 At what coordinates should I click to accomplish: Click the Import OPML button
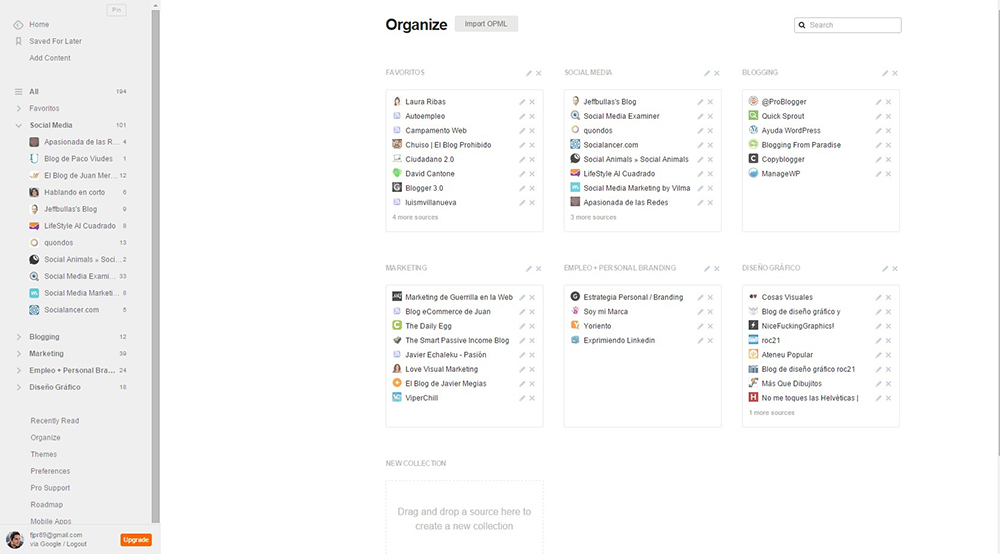(486, 24)
